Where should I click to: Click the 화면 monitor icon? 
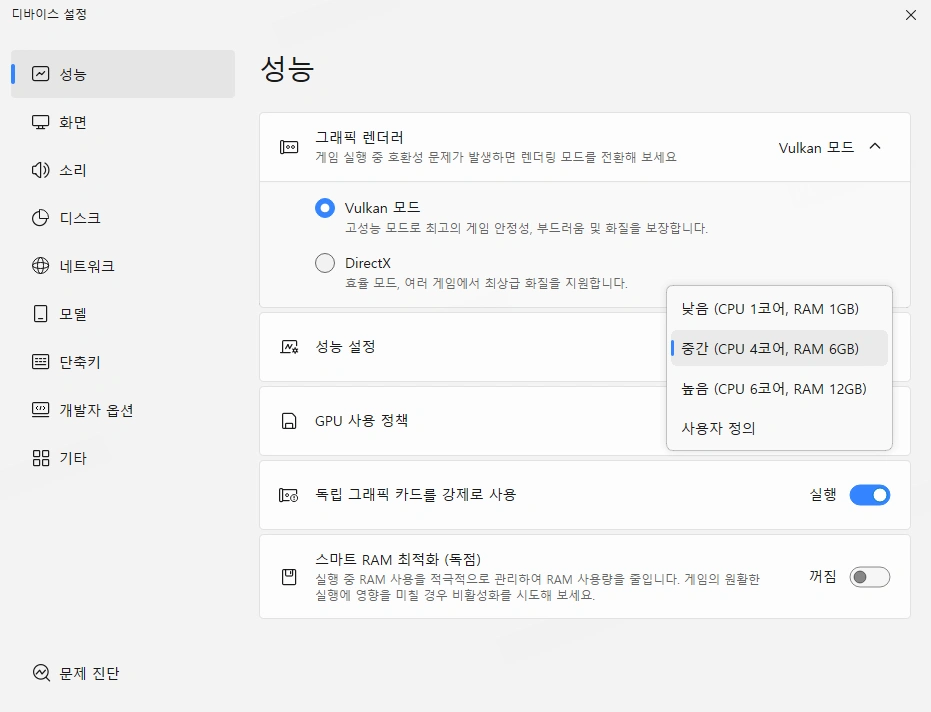[x=40, y=122]
